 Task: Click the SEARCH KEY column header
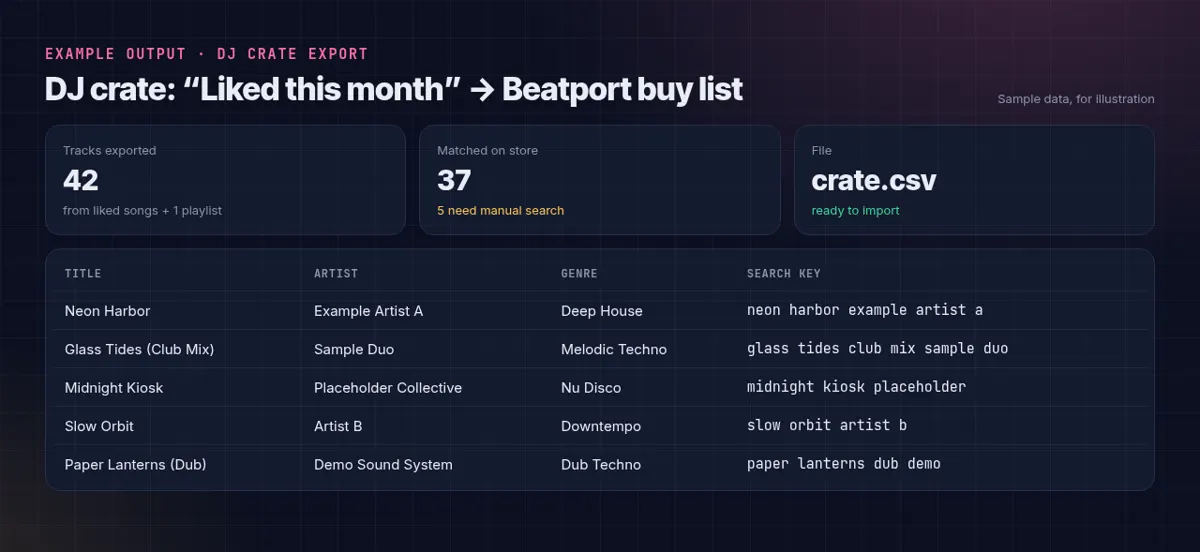point(783,273)
